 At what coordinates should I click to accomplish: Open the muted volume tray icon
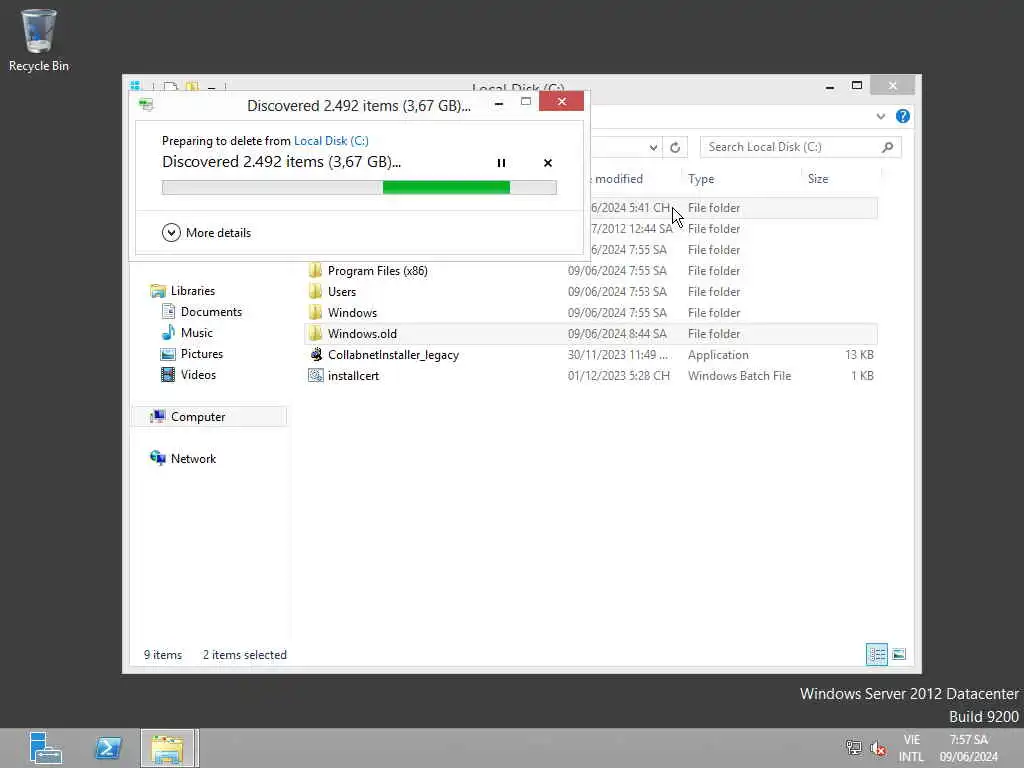pyautogui.click(x=878, y=748)
